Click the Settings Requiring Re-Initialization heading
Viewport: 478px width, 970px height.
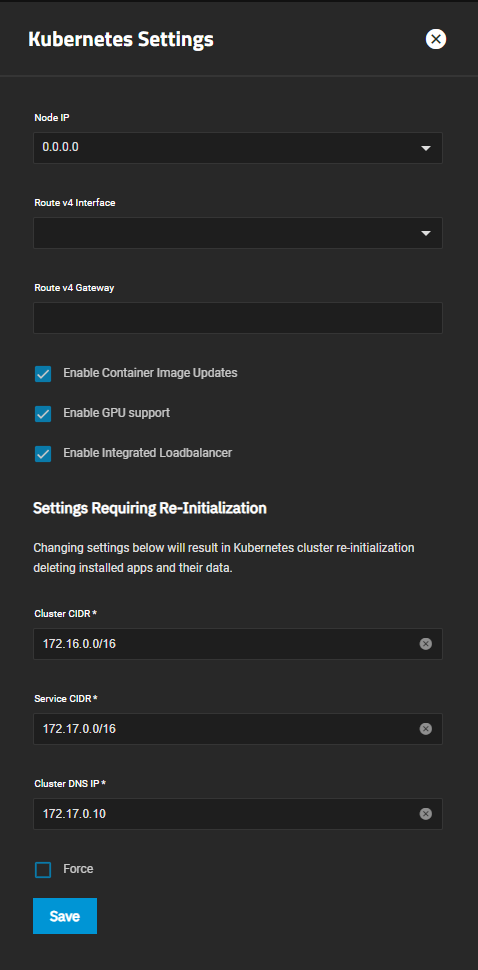[x=150, y=509]
